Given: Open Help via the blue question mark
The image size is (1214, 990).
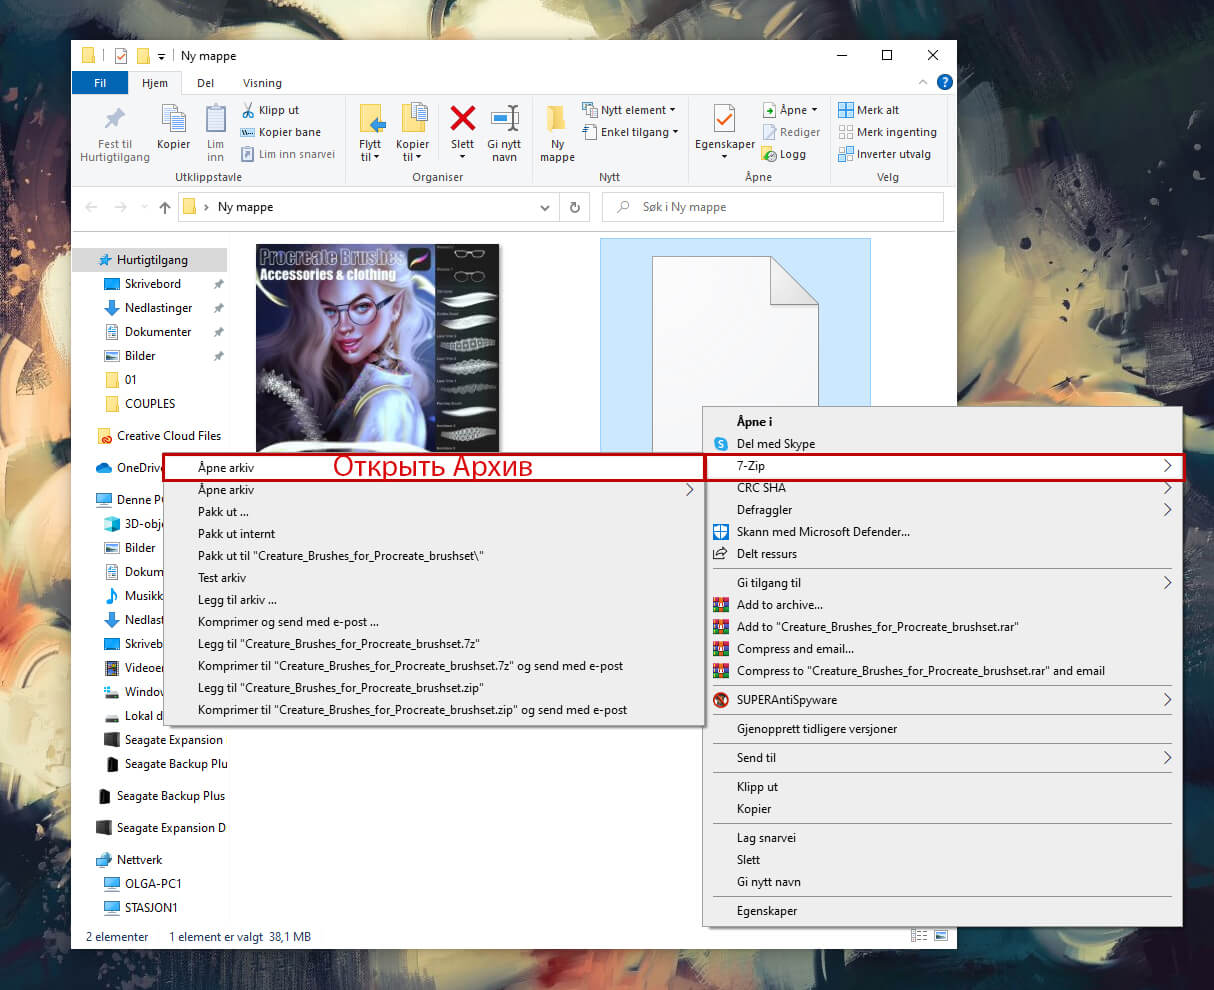Looking at the screenshot, I should click(x=944, y=82).
